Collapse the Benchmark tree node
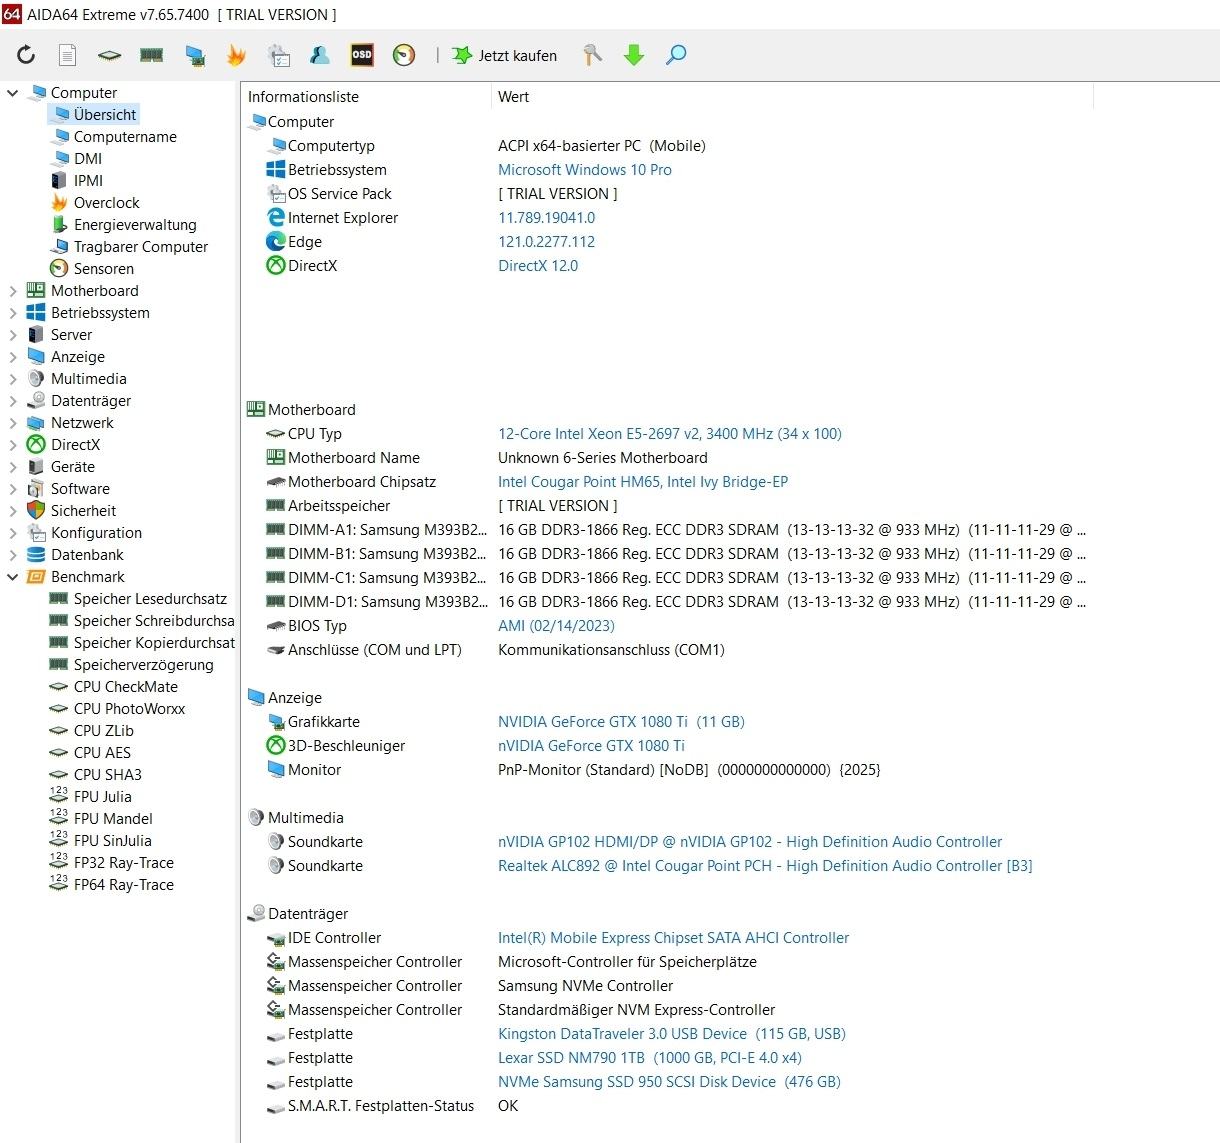 point(13,577)
